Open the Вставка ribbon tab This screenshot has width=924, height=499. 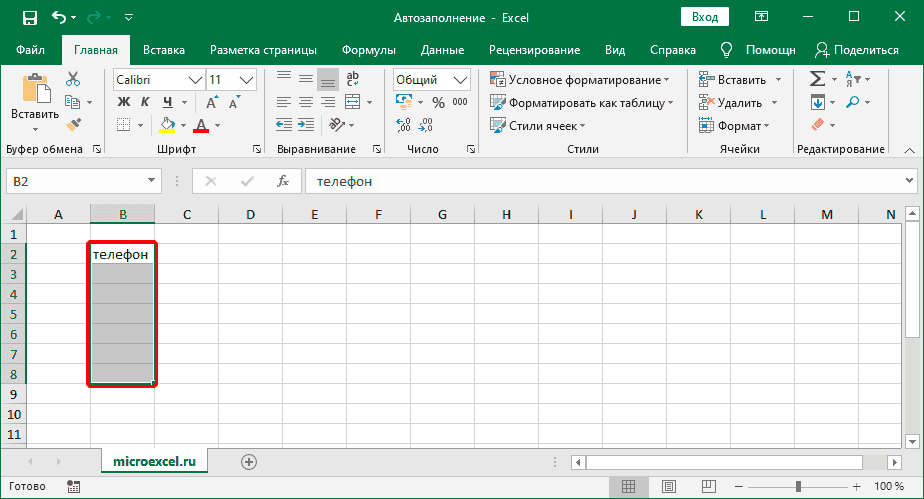point(164,50)
